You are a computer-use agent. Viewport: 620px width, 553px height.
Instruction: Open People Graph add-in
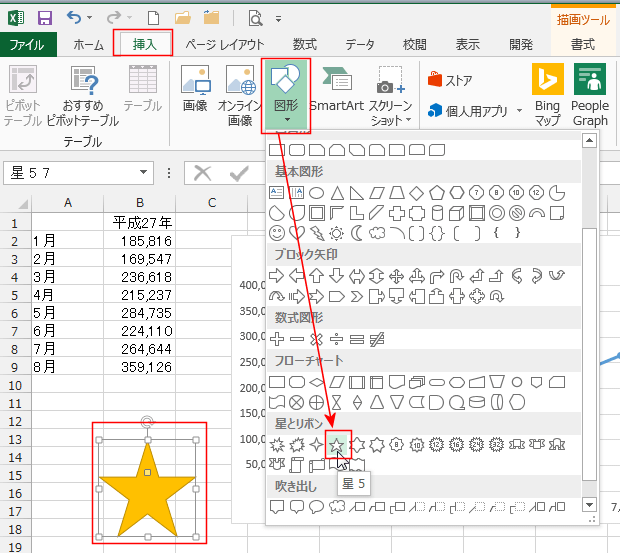[590, 96]
